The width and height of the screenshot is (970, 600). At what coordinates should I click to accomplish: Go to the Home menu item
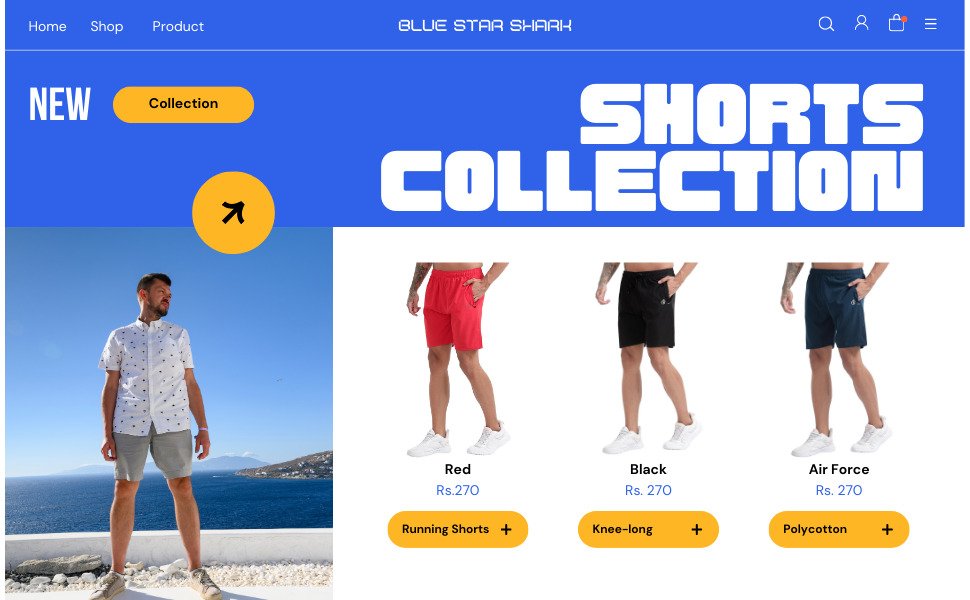(47, 26)
